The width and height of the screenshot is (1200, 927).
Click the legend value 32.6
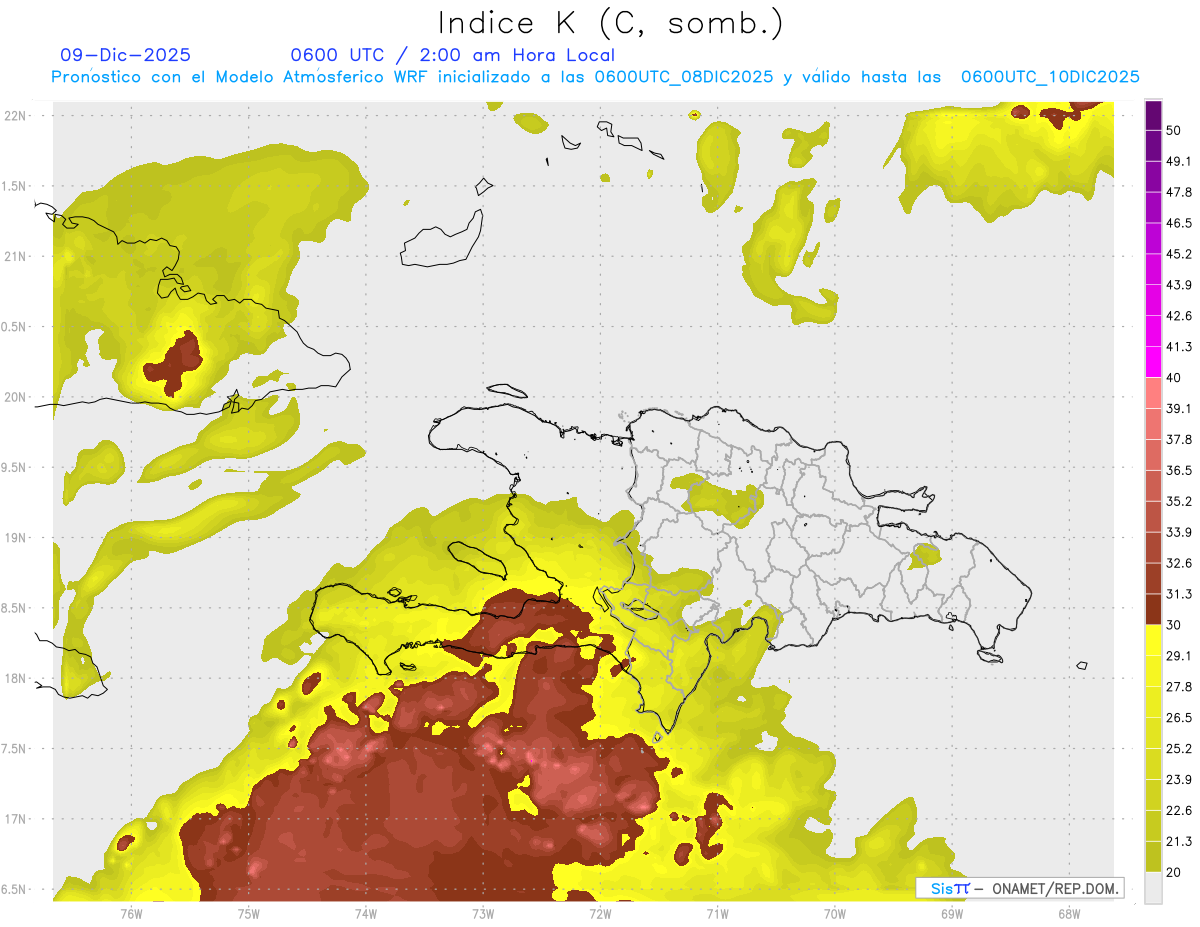click(x=1178, y=563)
